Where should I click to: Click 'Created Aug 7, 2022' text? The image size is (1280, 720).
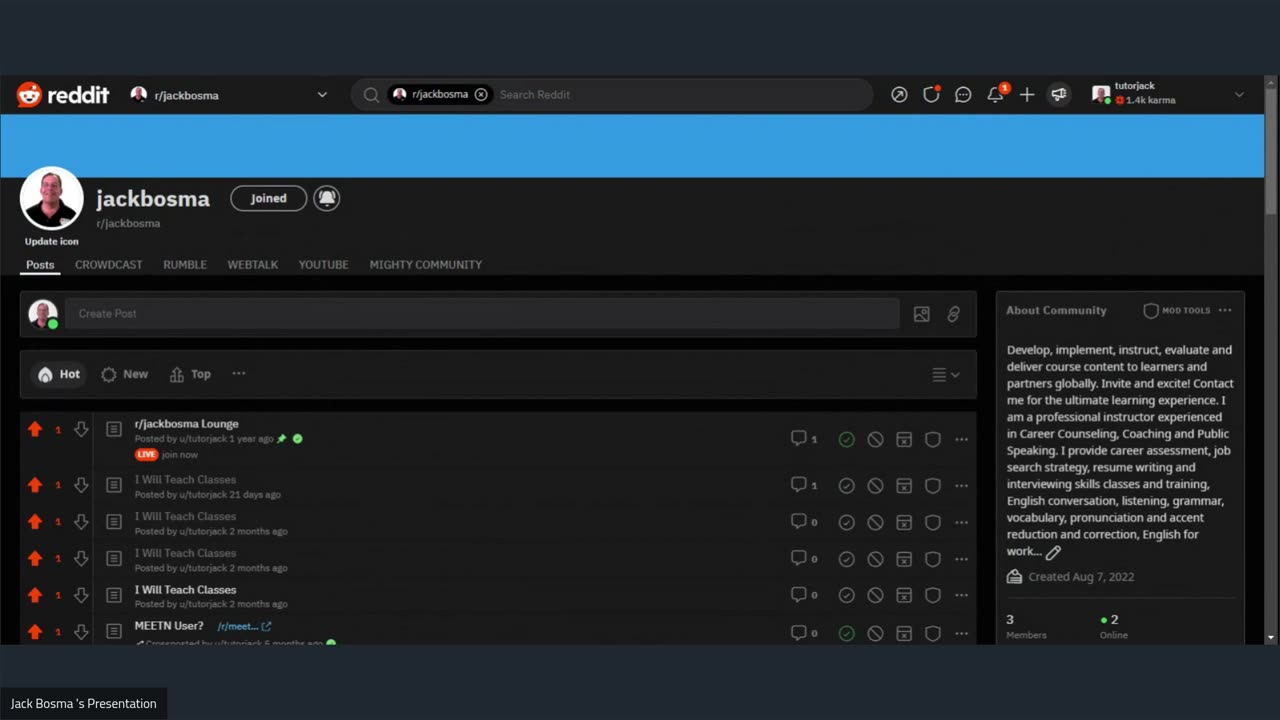tap(1081, 577)
